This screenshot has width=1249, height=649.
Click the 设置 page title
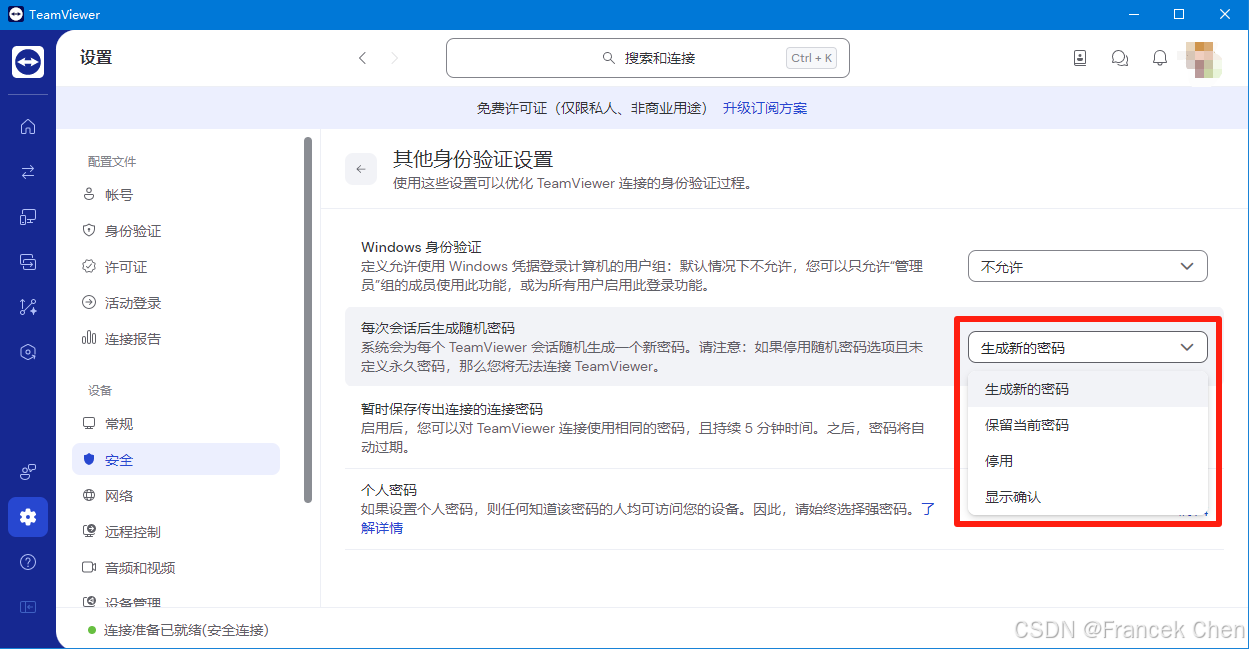(96, 58)
